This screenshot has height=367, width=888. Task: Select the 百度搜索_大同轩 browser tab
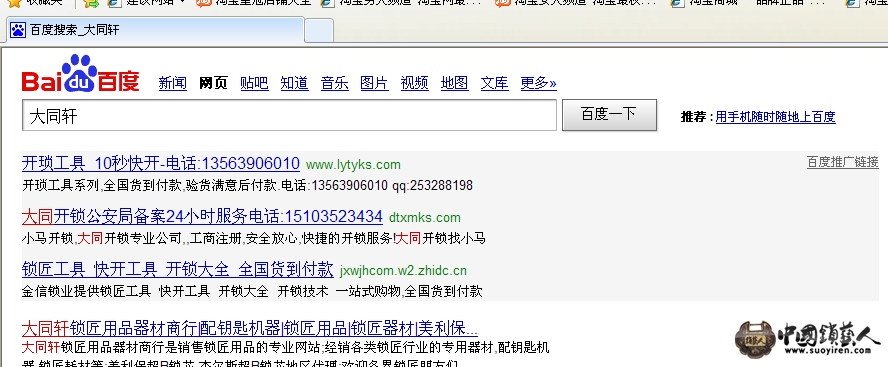click(156, 29)
